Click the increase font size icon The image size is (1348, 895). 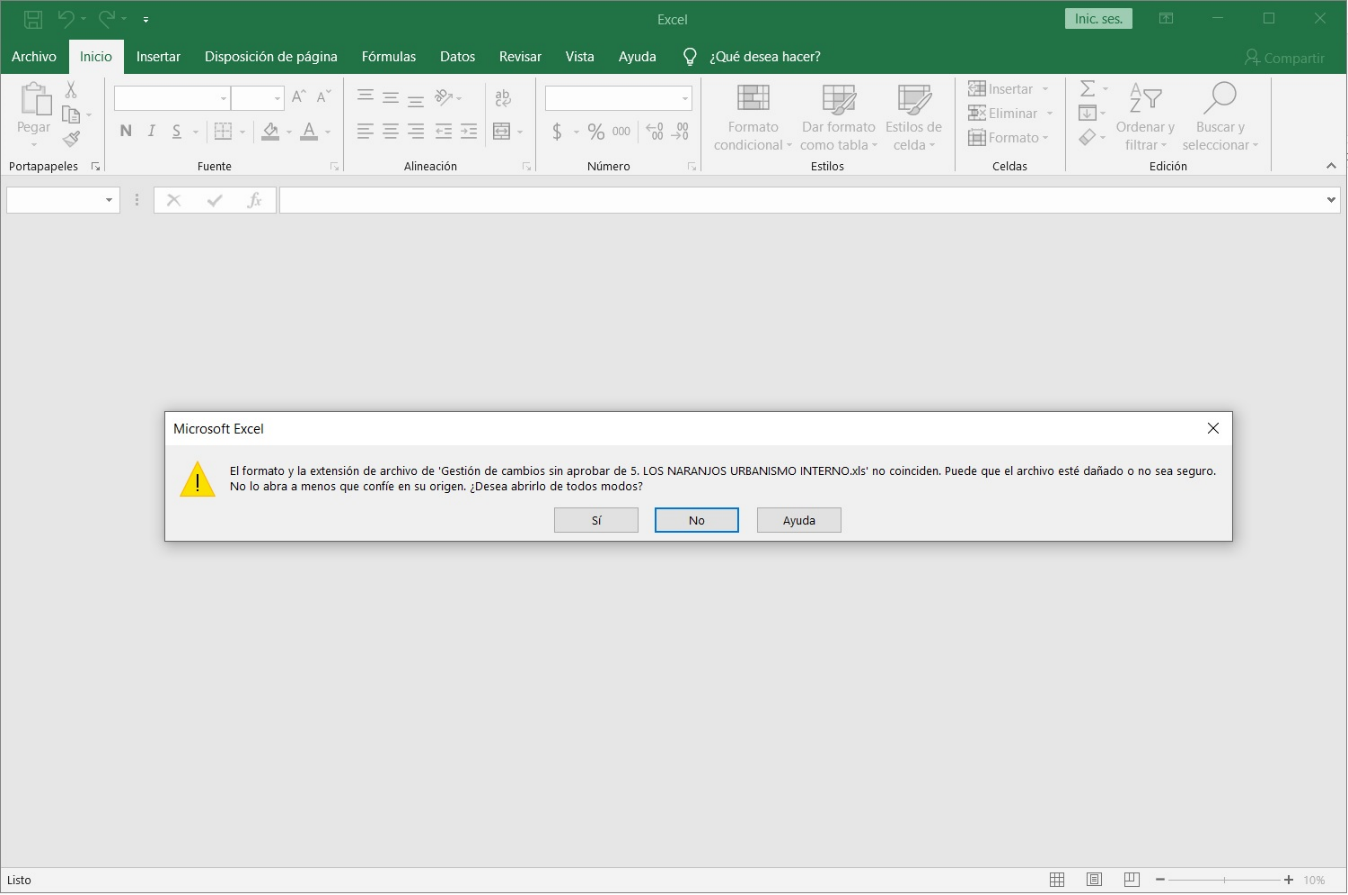[299, 97]
